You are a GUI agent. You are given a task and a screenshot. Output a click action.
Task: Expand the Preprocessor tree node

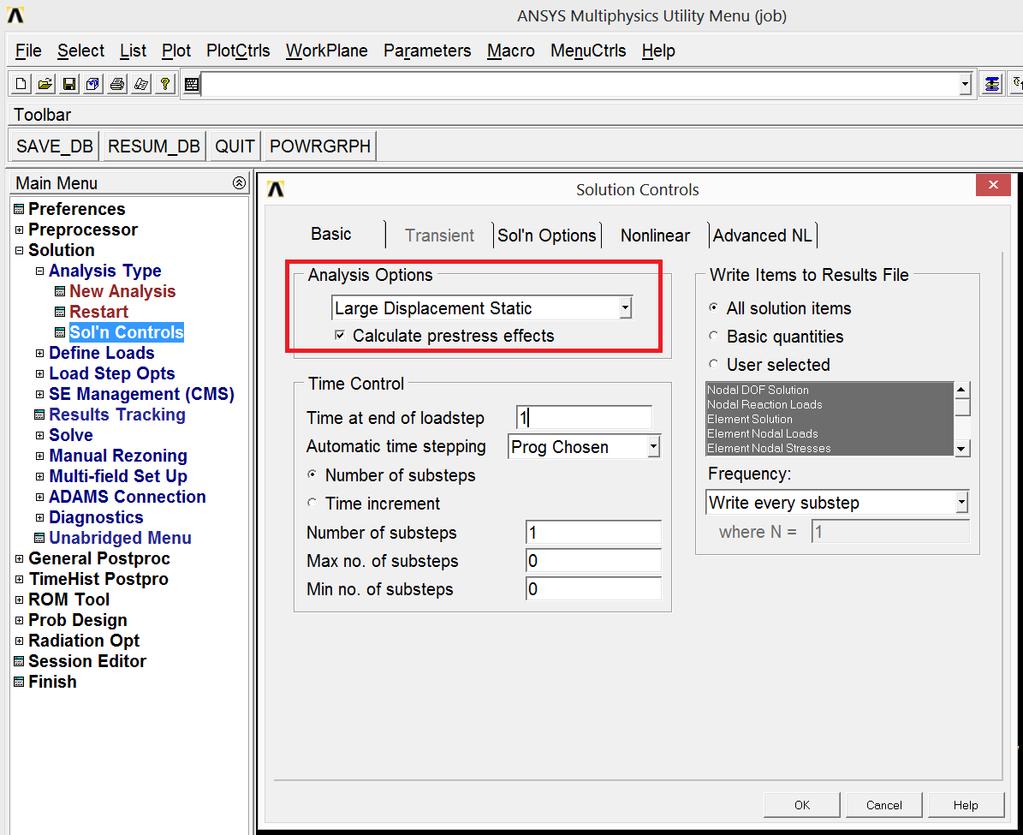click(x=19, y=230)
